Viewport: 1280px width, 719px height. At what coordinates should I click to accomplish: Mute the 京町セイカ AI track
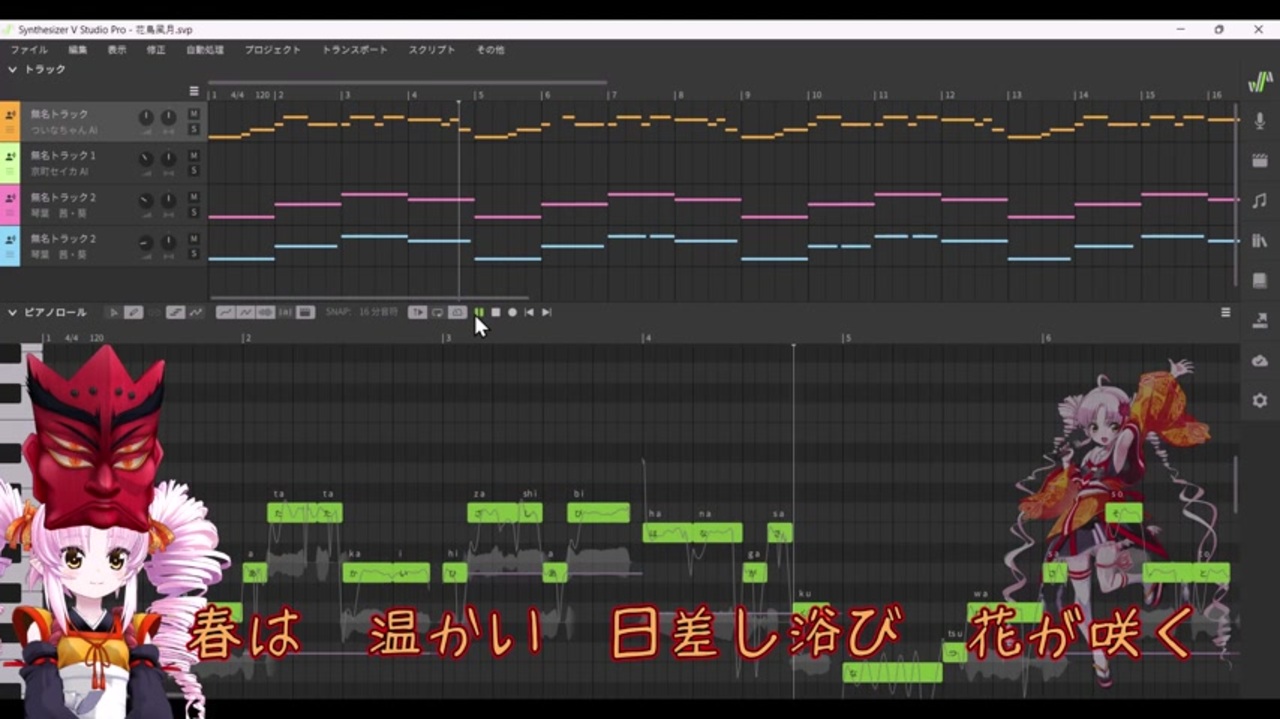[x=194, y=156]
